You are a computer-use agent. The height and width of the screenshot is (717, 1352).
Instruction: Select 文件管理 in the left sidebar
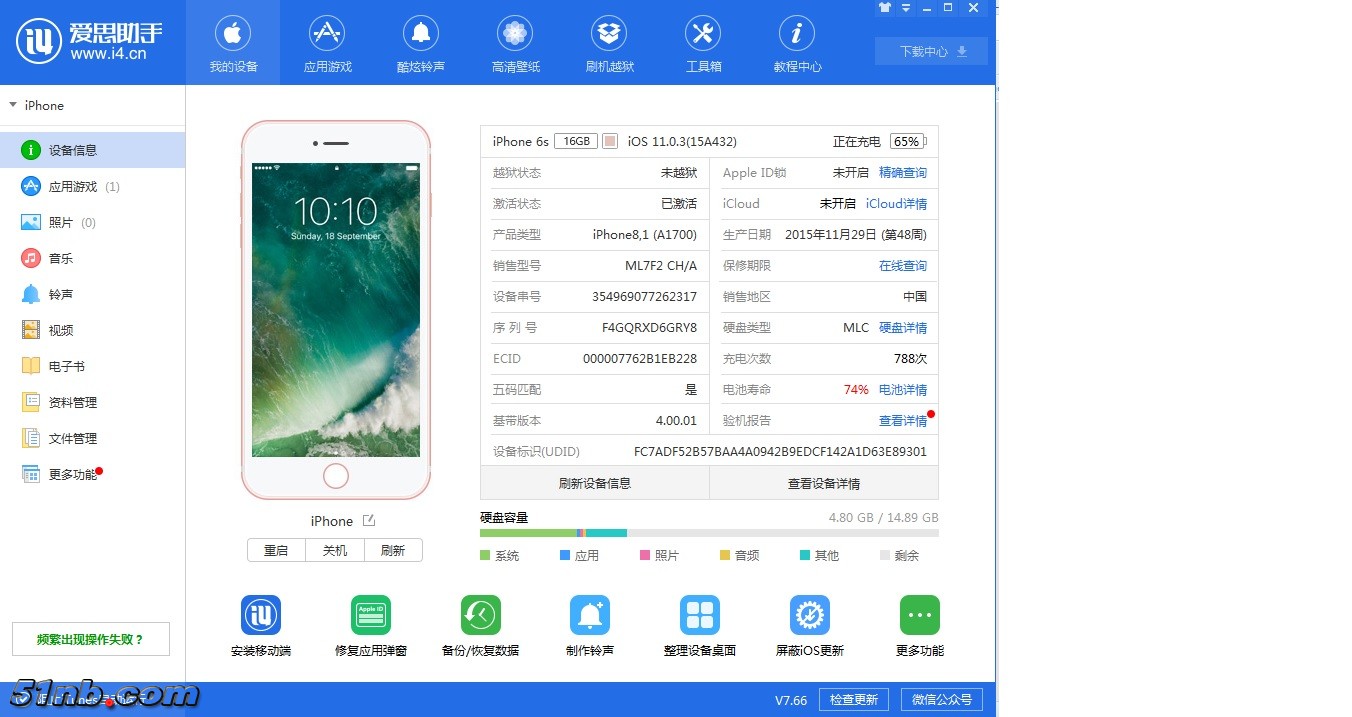pyautogui.click(x=72, y=439)
